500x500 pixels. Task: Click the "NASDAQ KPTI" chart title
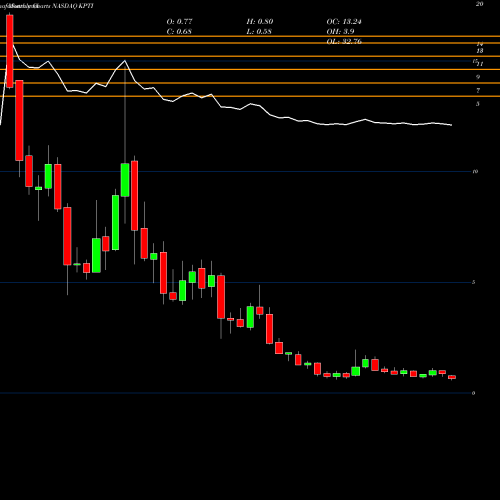73,6
